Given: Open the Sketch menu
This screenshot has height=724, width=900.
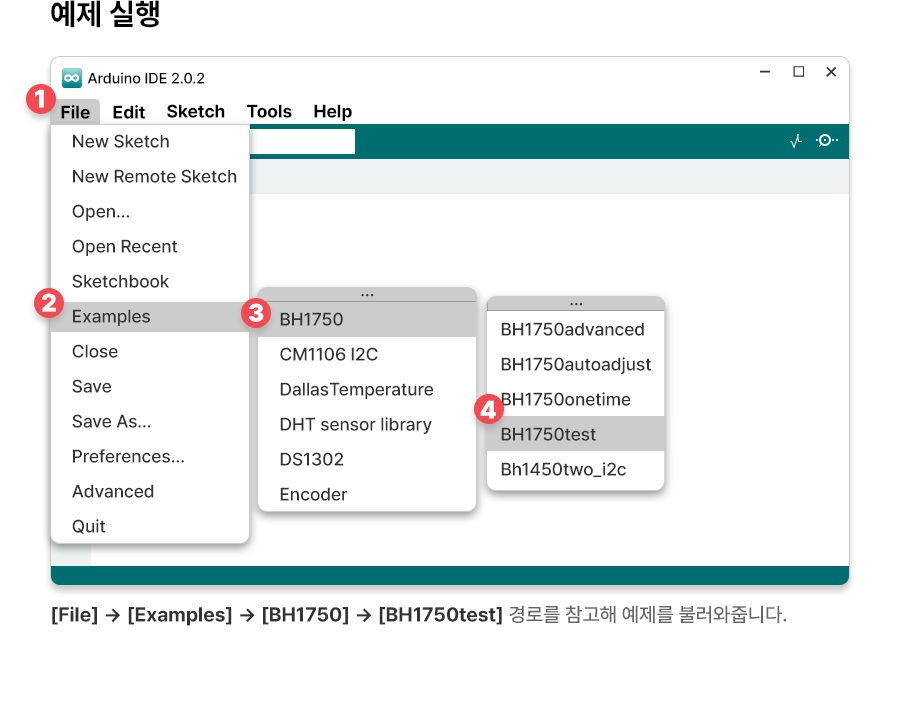Looking at the screenshot, I should click(195, 112).
